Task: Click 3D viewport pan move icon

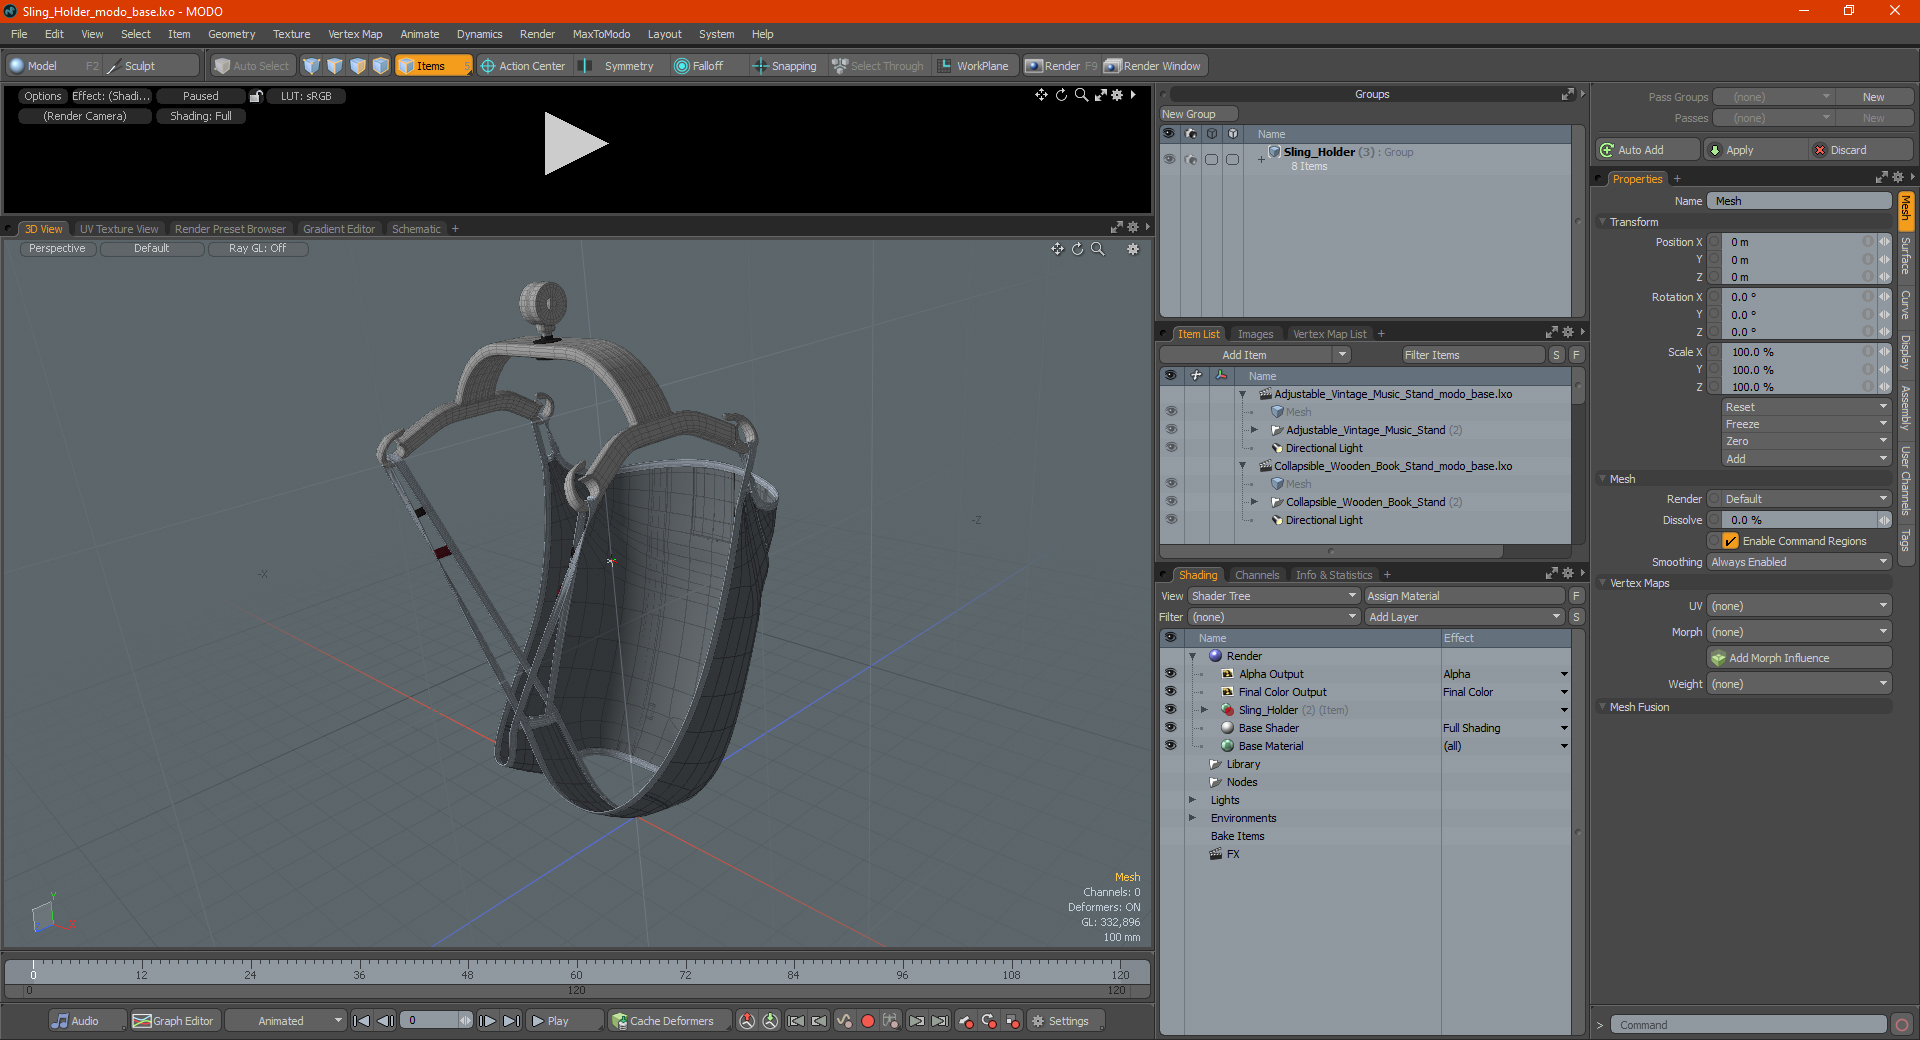Action: click(1057, 249)
